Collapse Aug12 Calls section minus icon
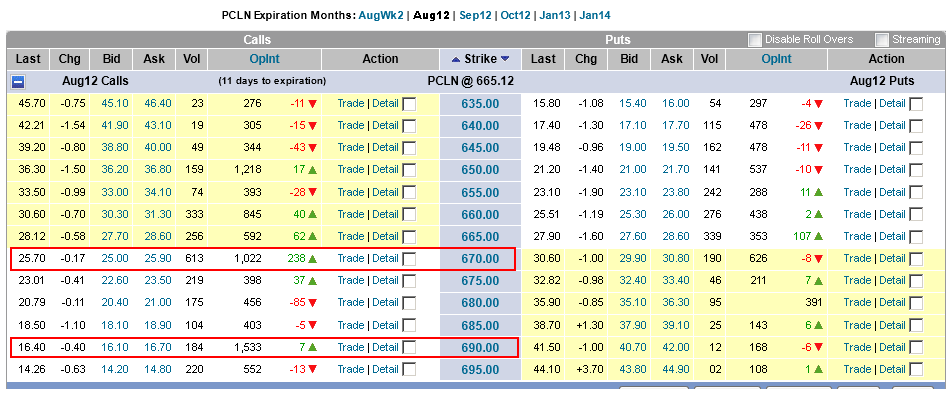This screenshot has width=947, height=393. (x=18, y=81)
